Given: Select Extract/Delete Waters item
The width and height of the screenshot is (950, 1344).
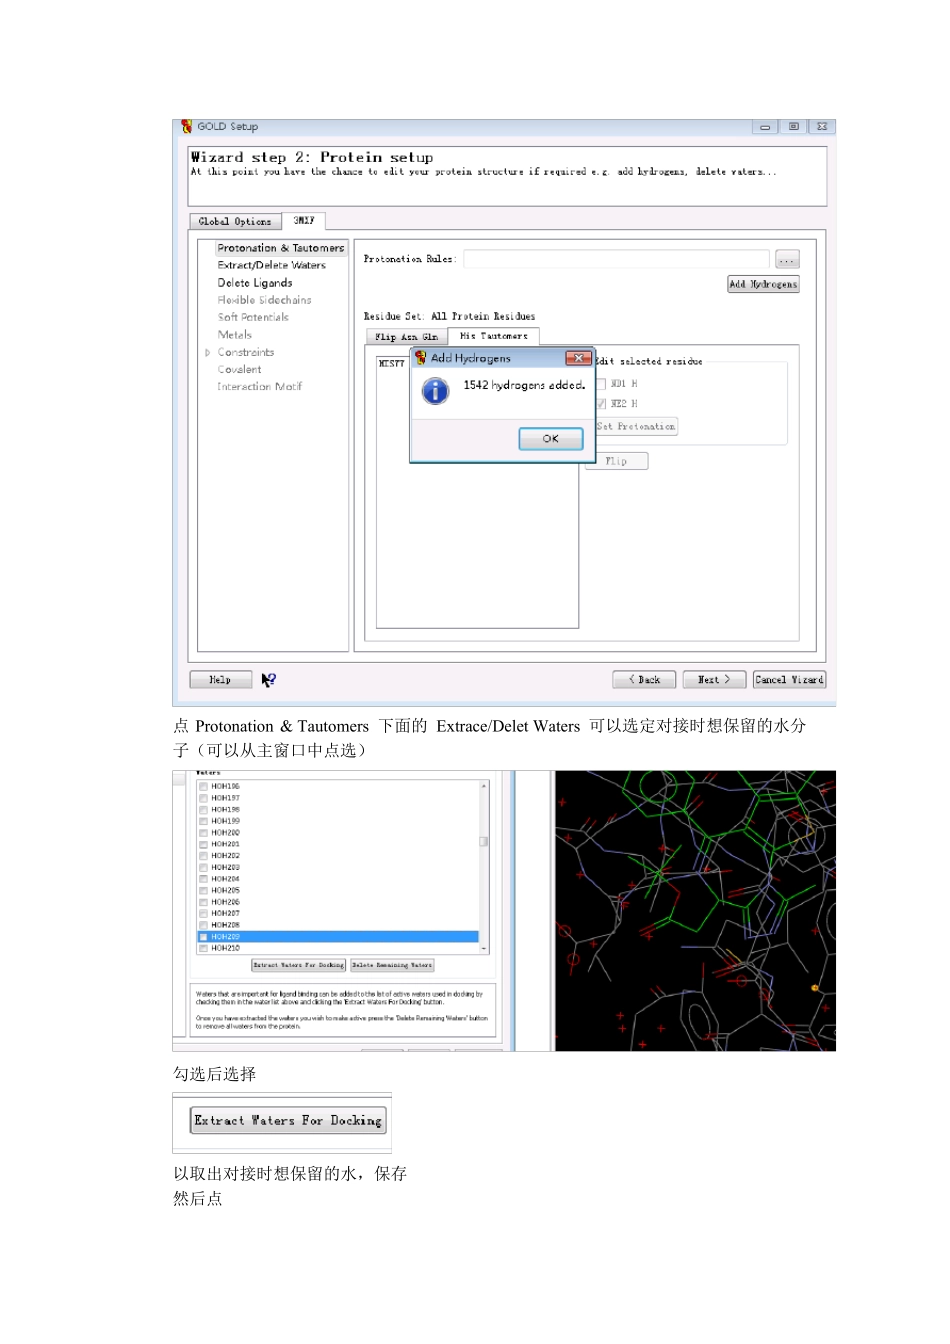Looking at the screenshot, I should pos(272,265).
